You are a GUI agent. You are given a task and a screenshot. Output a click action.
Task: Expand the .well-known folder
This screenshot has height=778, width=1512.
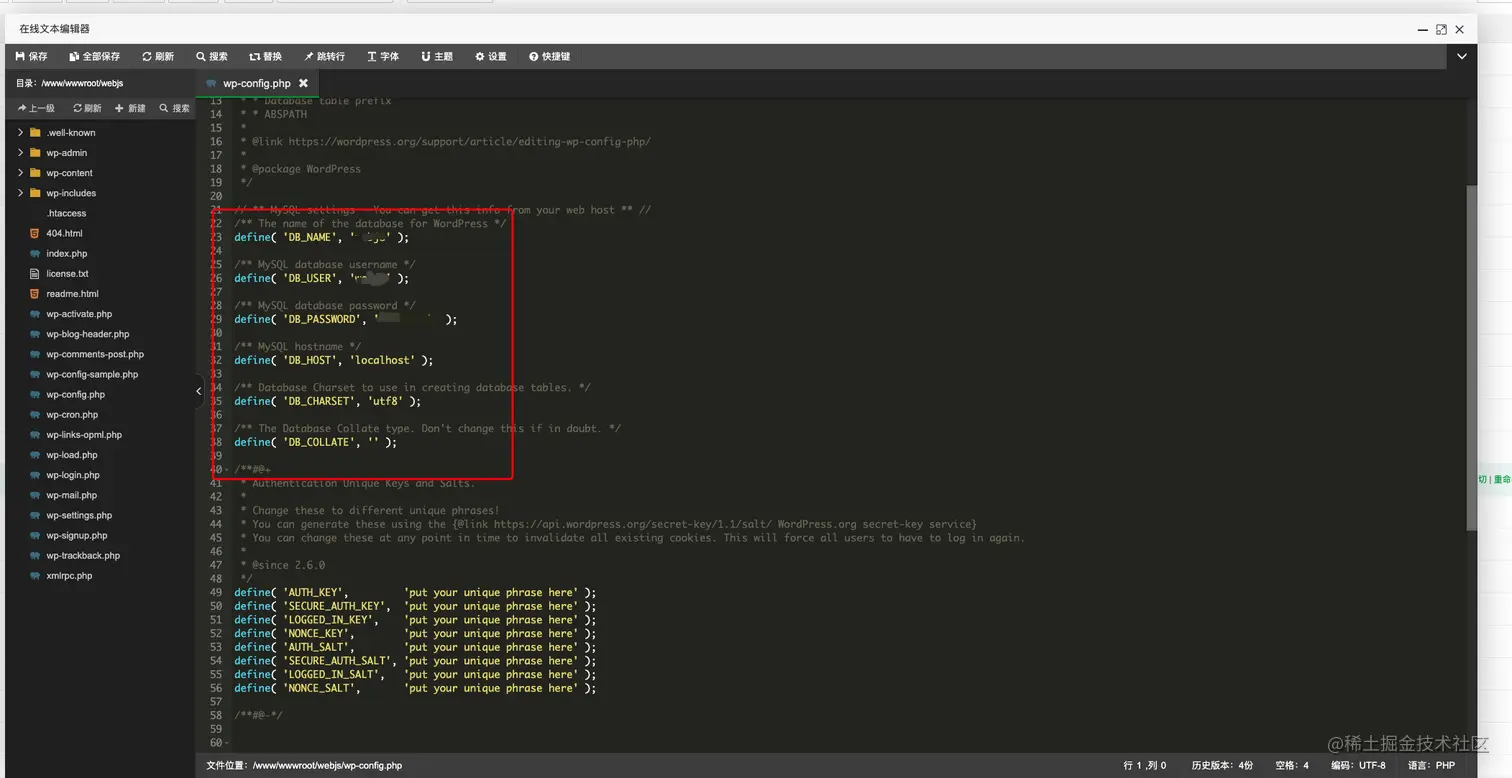[x=20, y=132]
